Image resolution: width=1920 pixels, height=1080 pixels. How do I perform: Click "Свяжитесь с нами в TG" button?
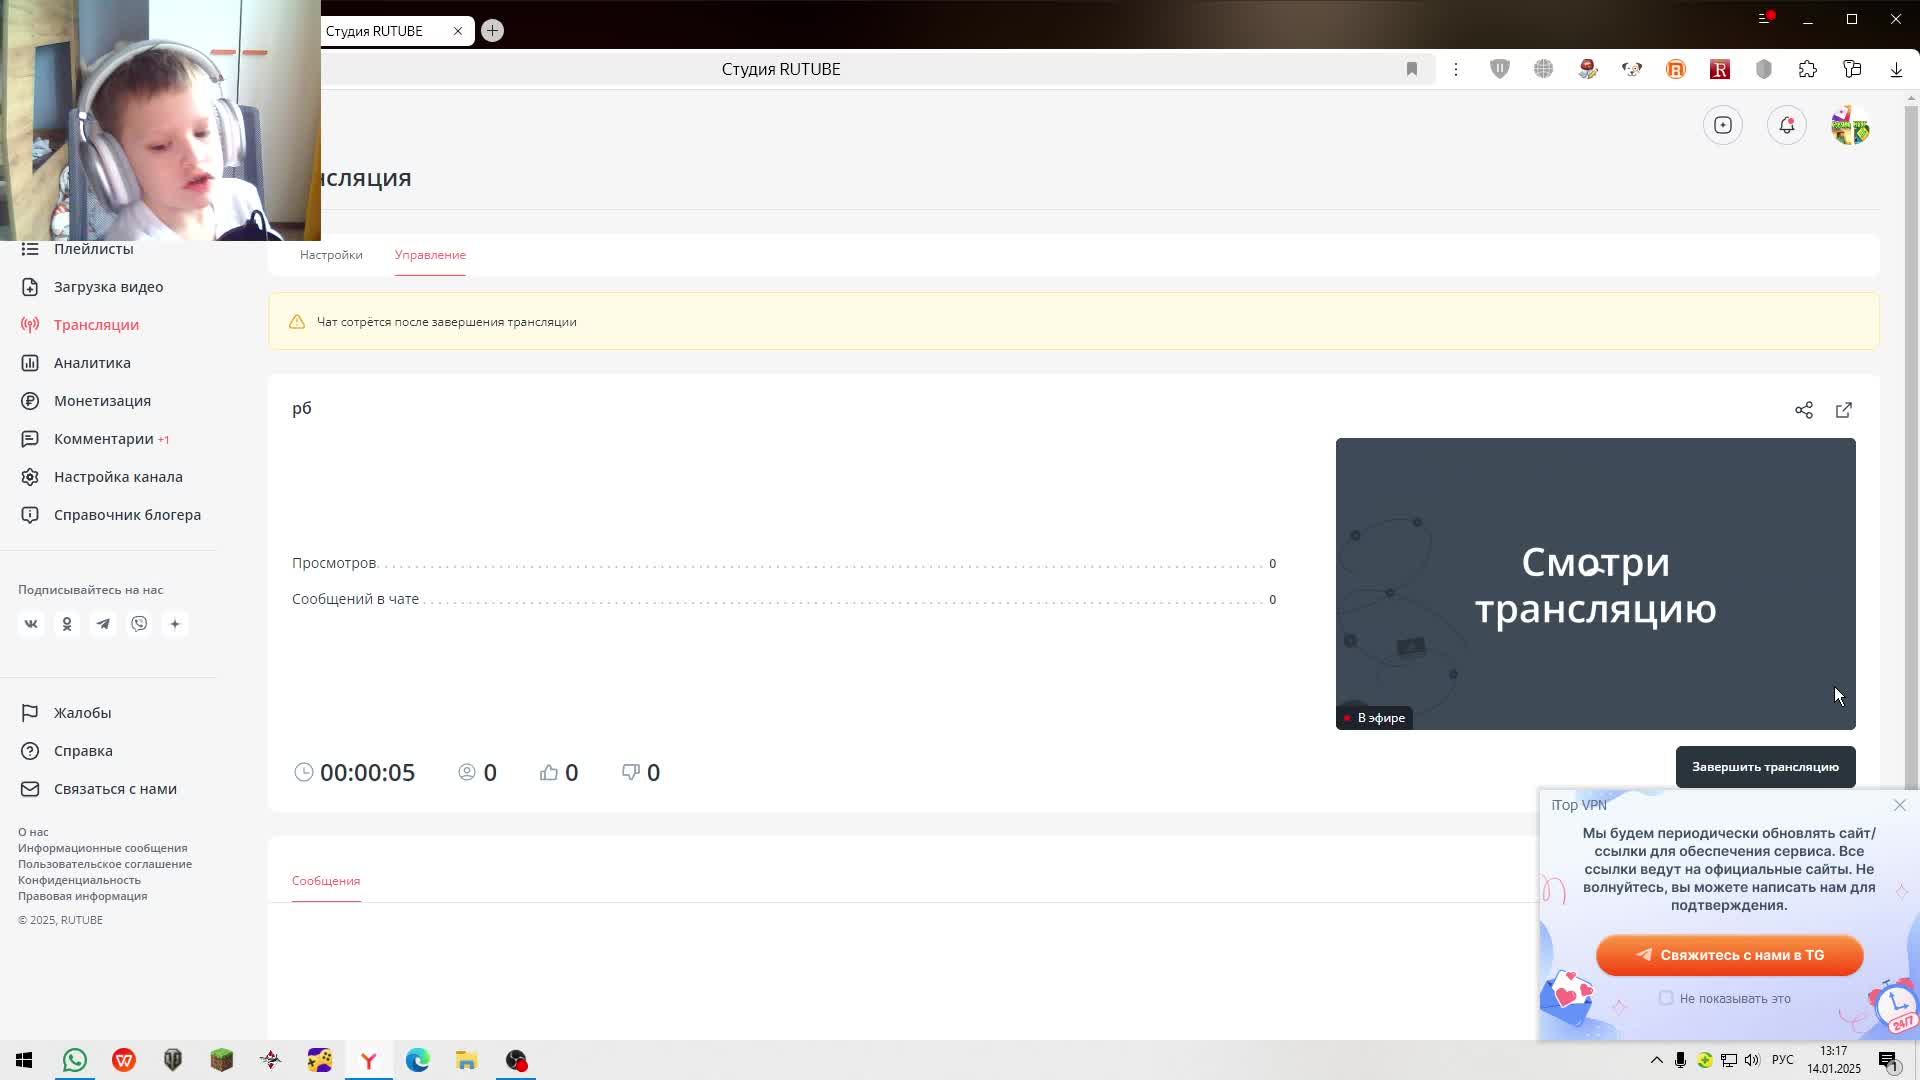pyautogui.click(x=1729, y=955)
